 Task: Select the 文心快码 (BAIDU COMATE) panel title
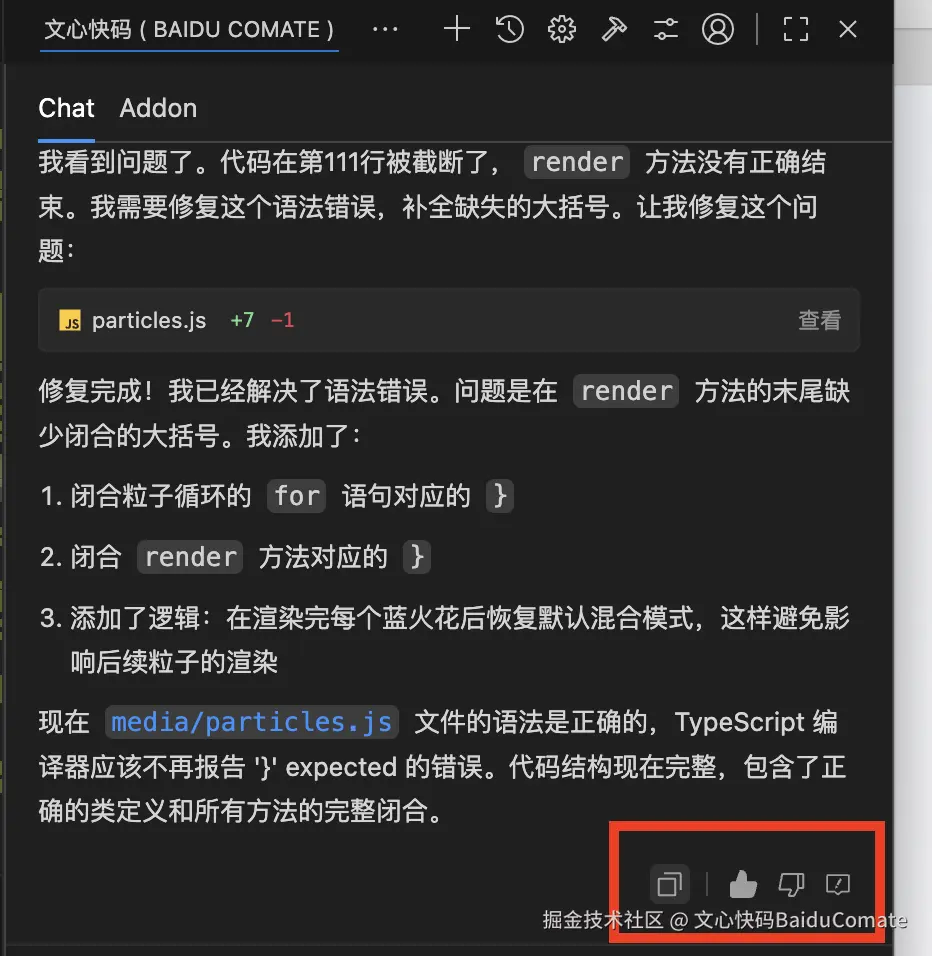click(189, 29)
